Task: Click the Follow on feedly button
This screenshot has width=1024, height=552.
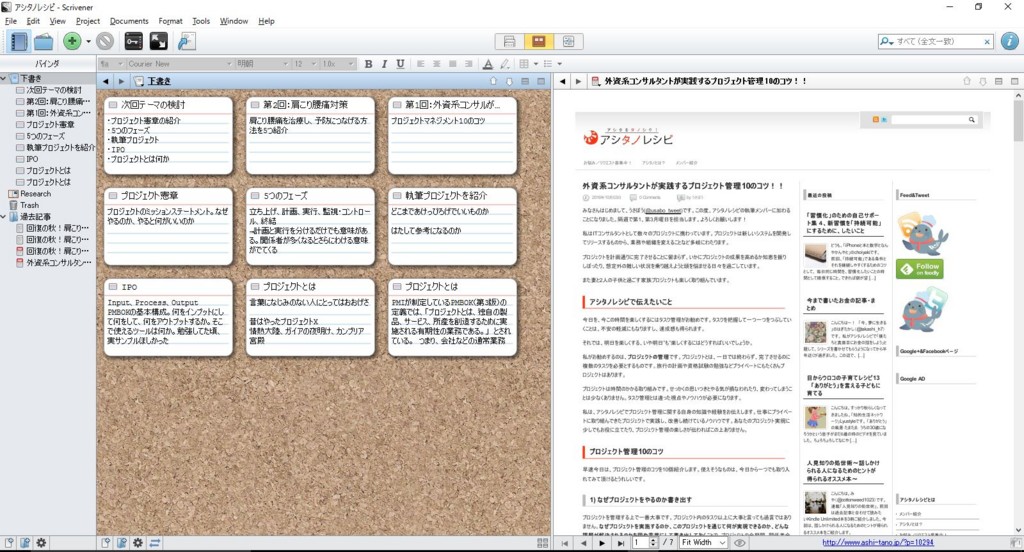Action: coord(920,268)
